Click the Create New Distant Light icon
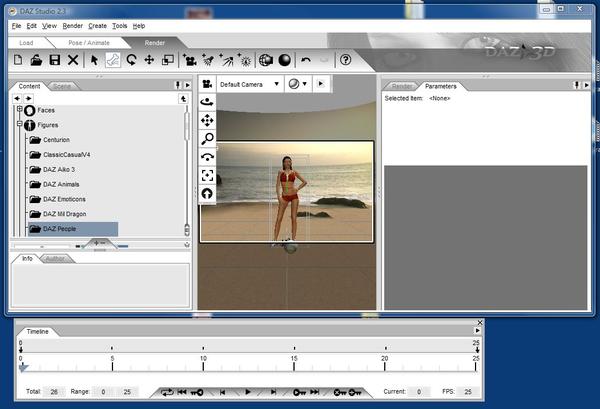This screenshot has height=409, width=600. (x=227, y=60)
